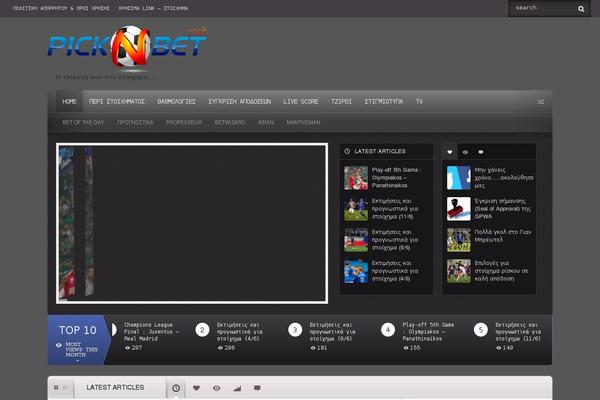
Task: Open 'Εκτιμήσεις και προγνωστικά για στοίχημα (11/6)' in Latest Articles
Action: click(395, 209)
